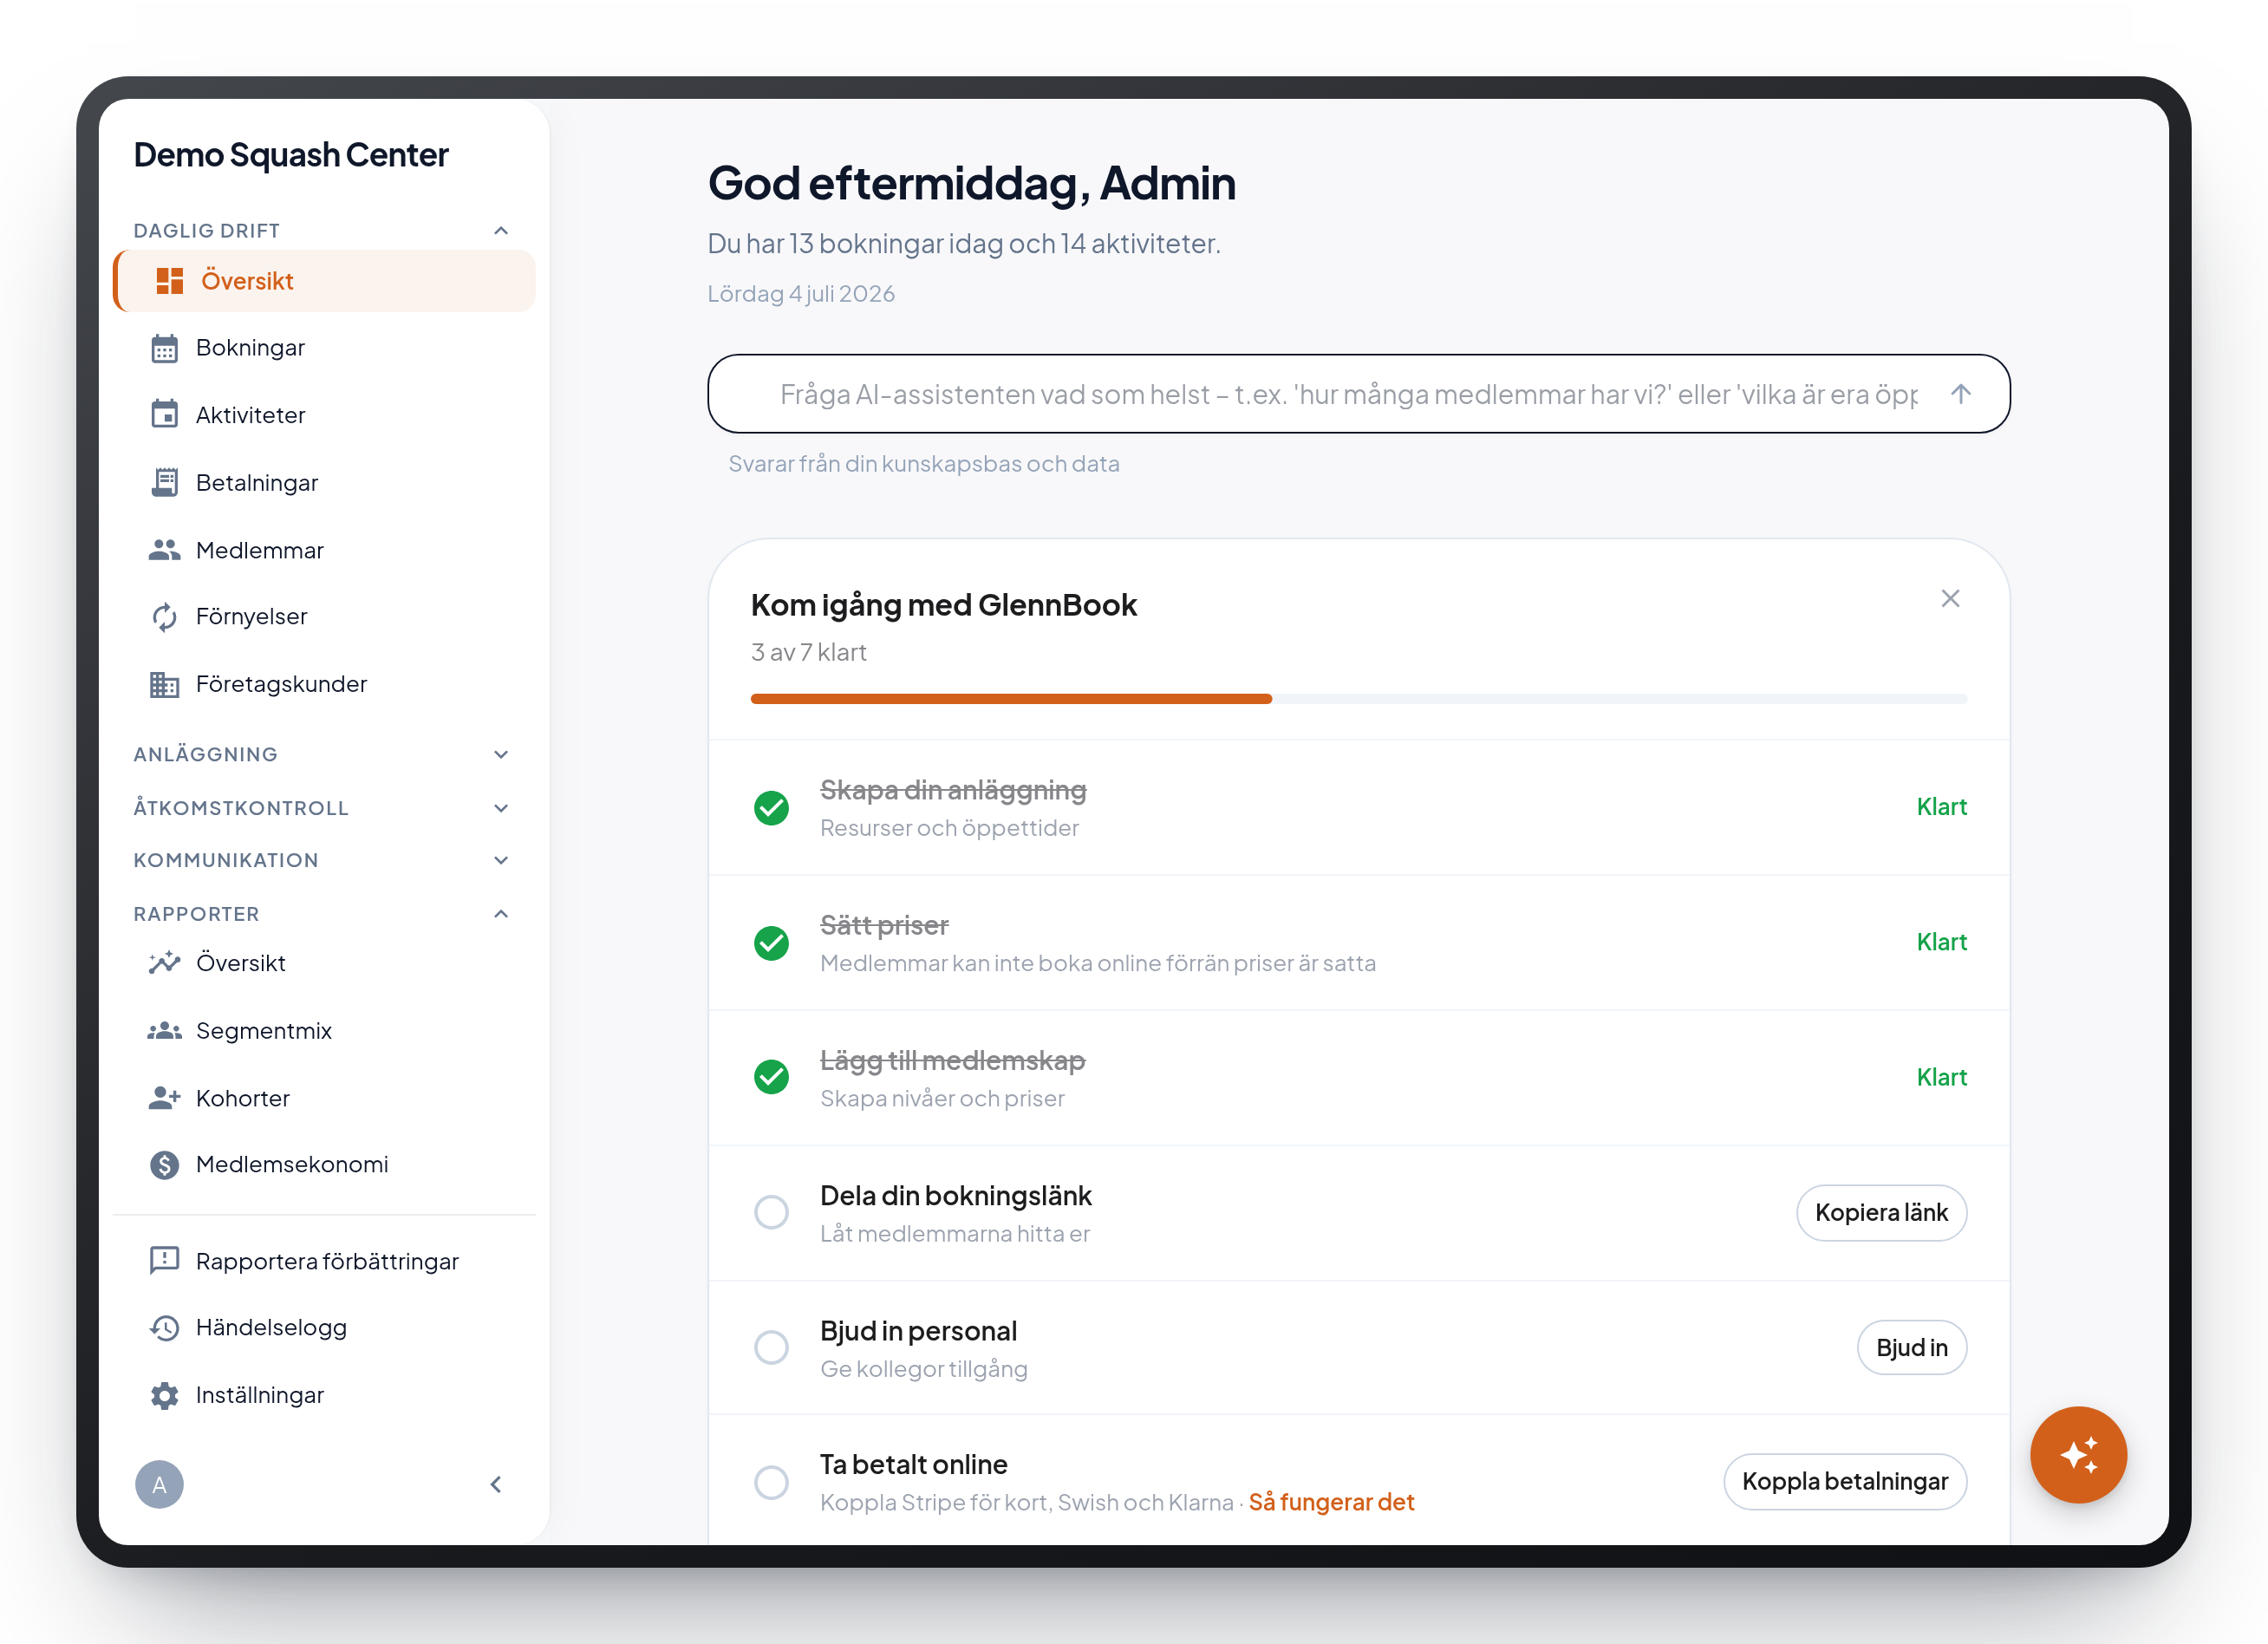Screen dimensions: 2268x1644
Task: Open the orange AI sparkle floating button
Action: coord(2078,1455)
